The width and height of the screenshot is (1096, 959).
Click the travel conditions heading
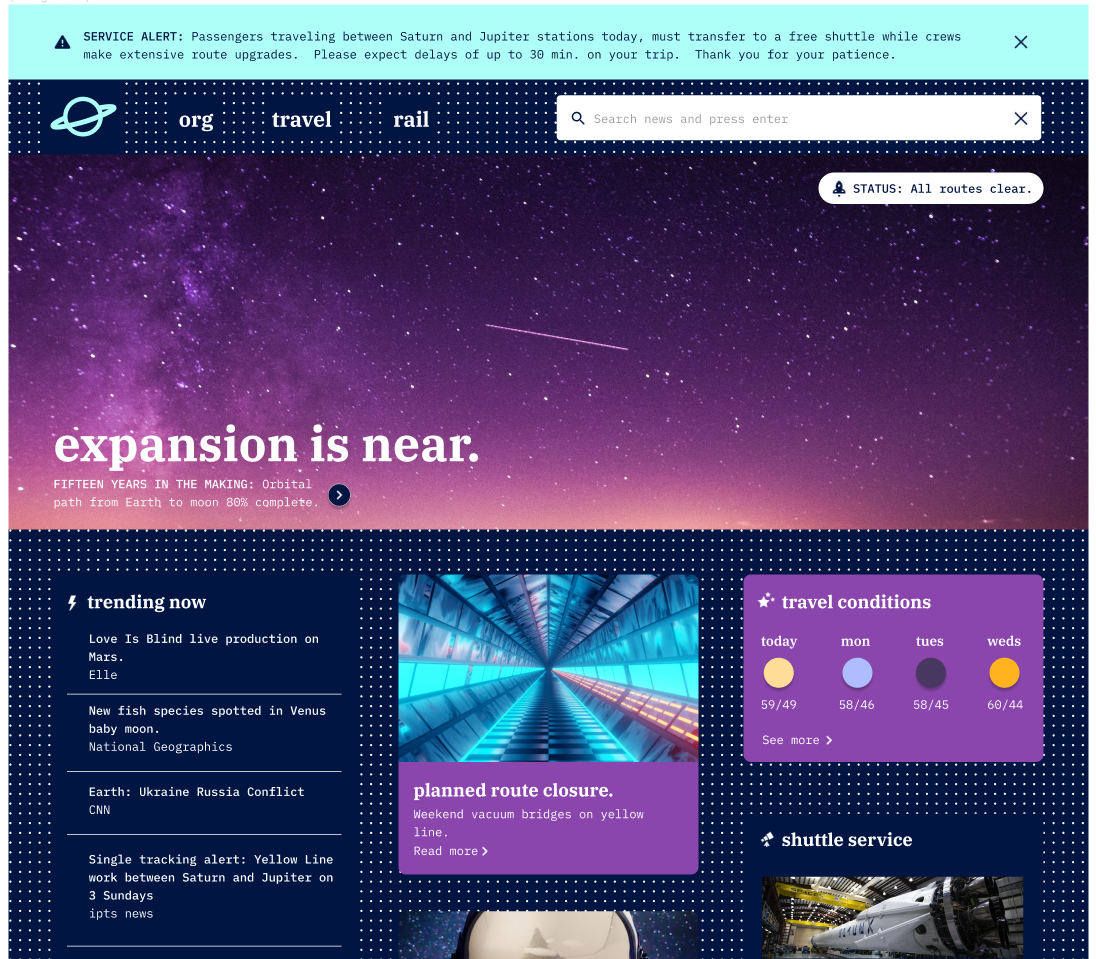856,602
